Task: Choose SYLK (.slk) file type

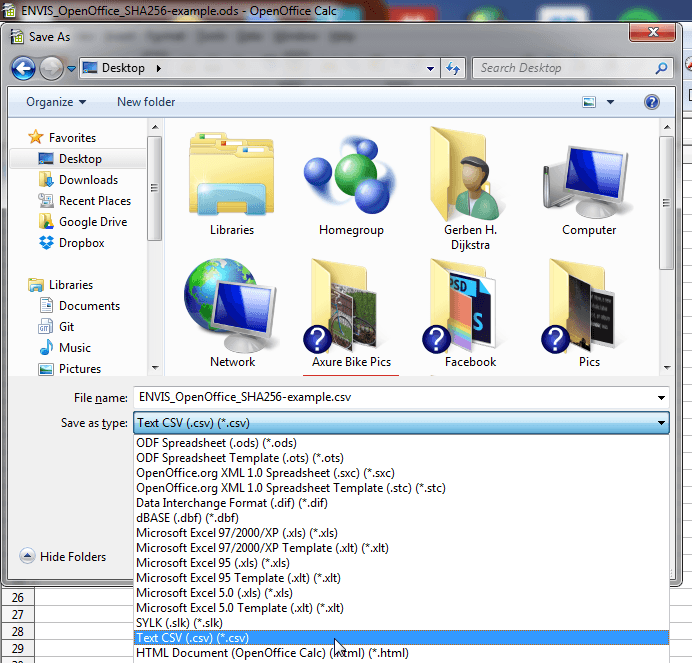Action: pyautogui.click(x=401, y=623)
